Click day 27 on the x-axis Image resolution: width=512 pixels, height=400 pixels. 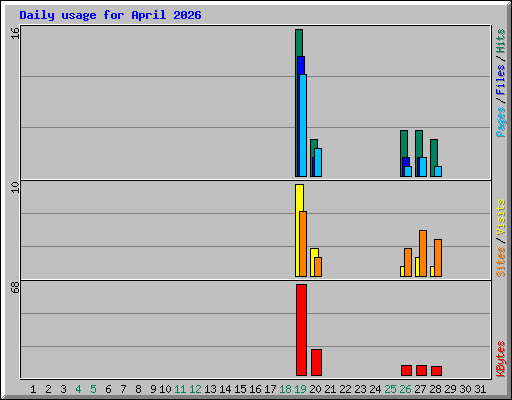420,389
